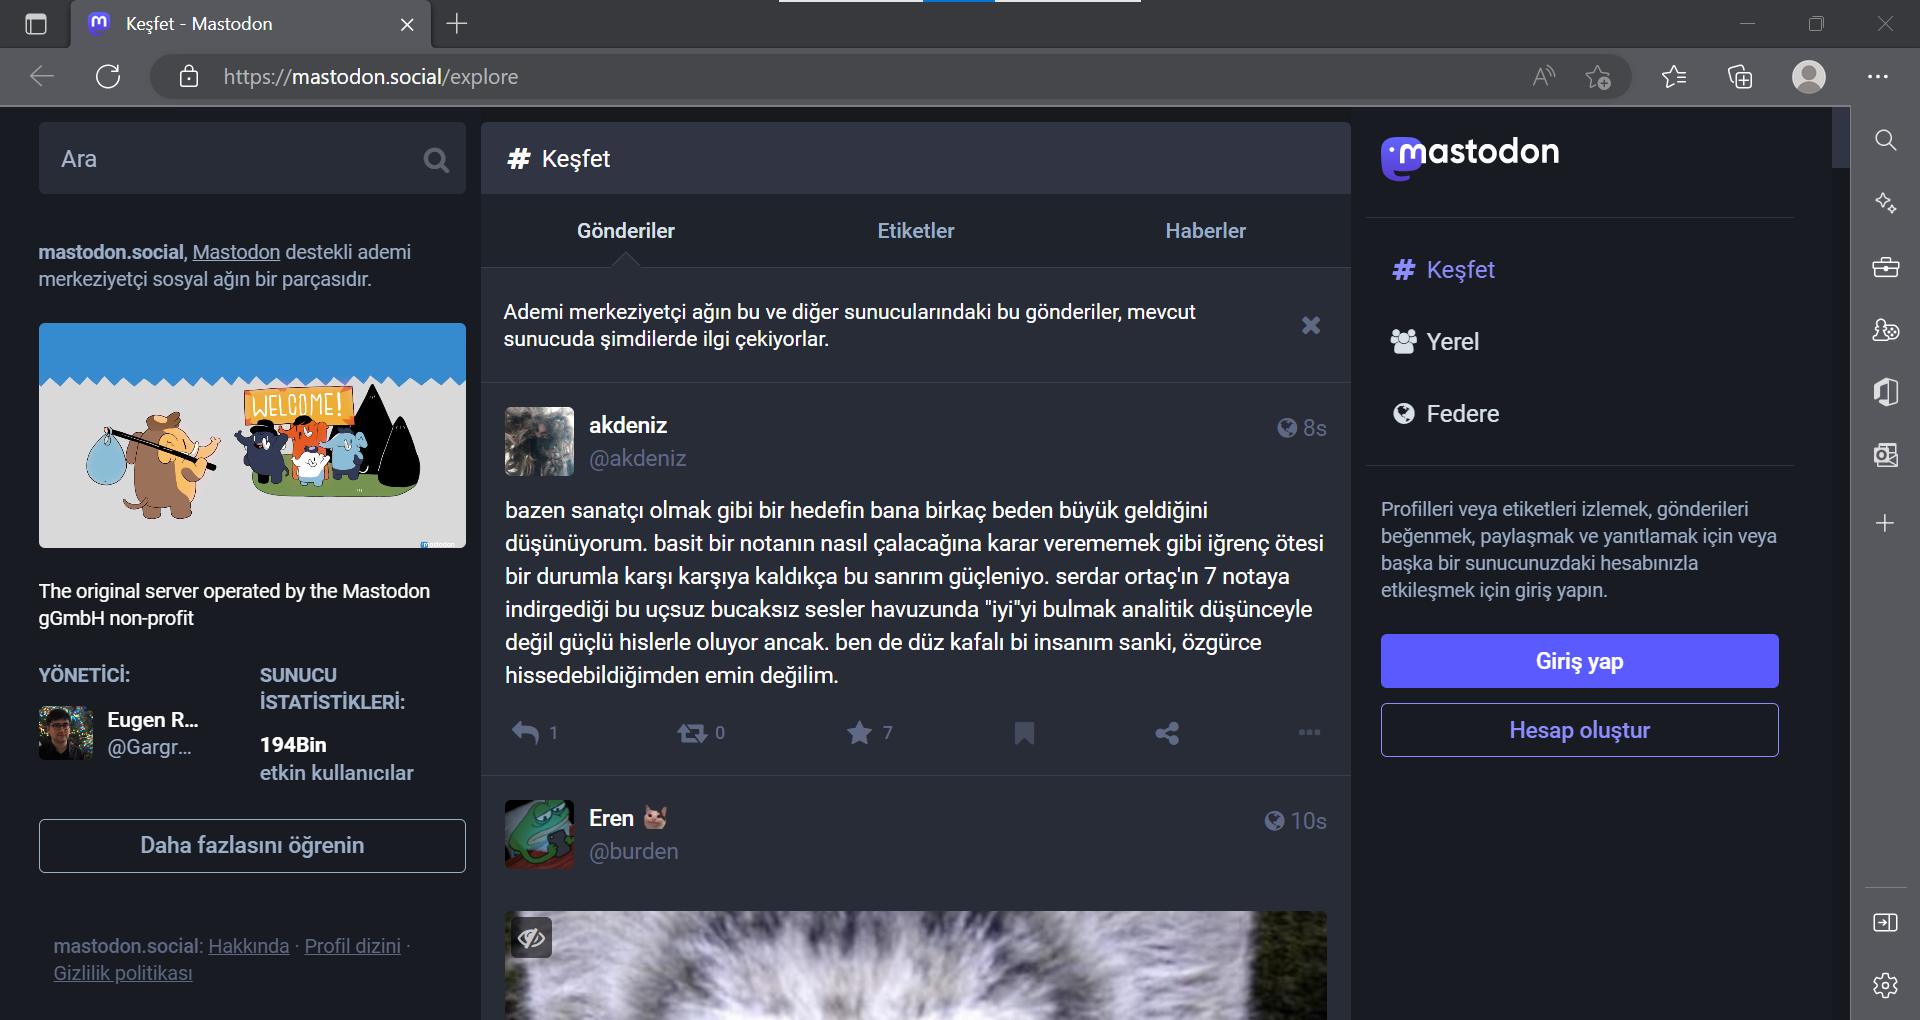
Task: Click the page vertical scrollbar thumb
Action: [x=1840, y=138]
